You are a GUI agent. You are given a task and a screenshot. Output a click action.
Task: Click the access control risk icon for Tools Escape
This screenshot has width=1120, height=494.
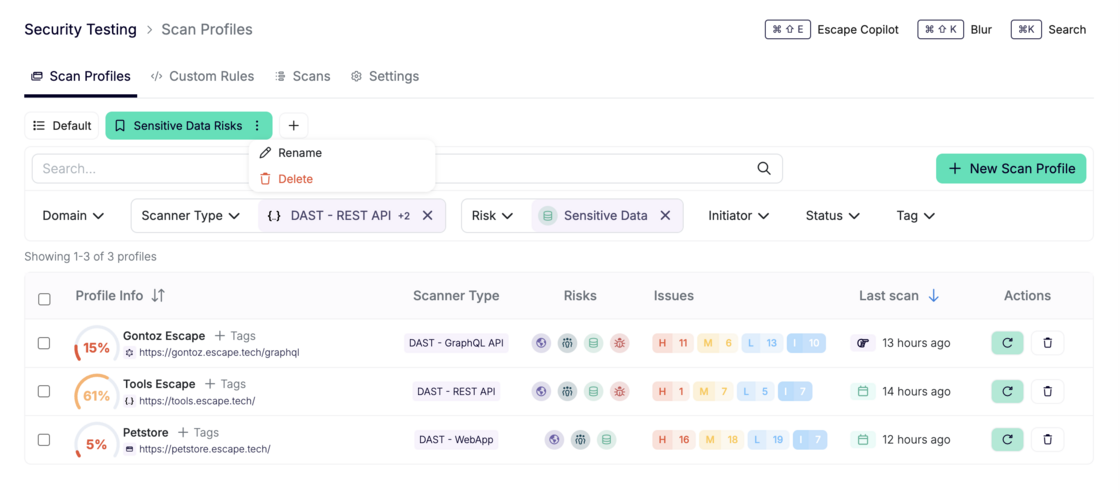[567, 391]
